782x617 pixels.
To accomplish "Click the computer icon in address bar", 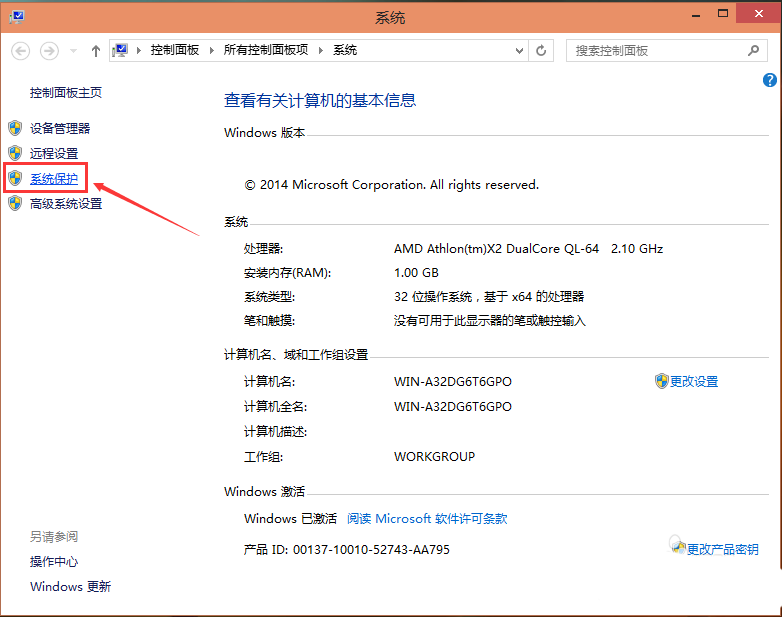I will (120, 50).
